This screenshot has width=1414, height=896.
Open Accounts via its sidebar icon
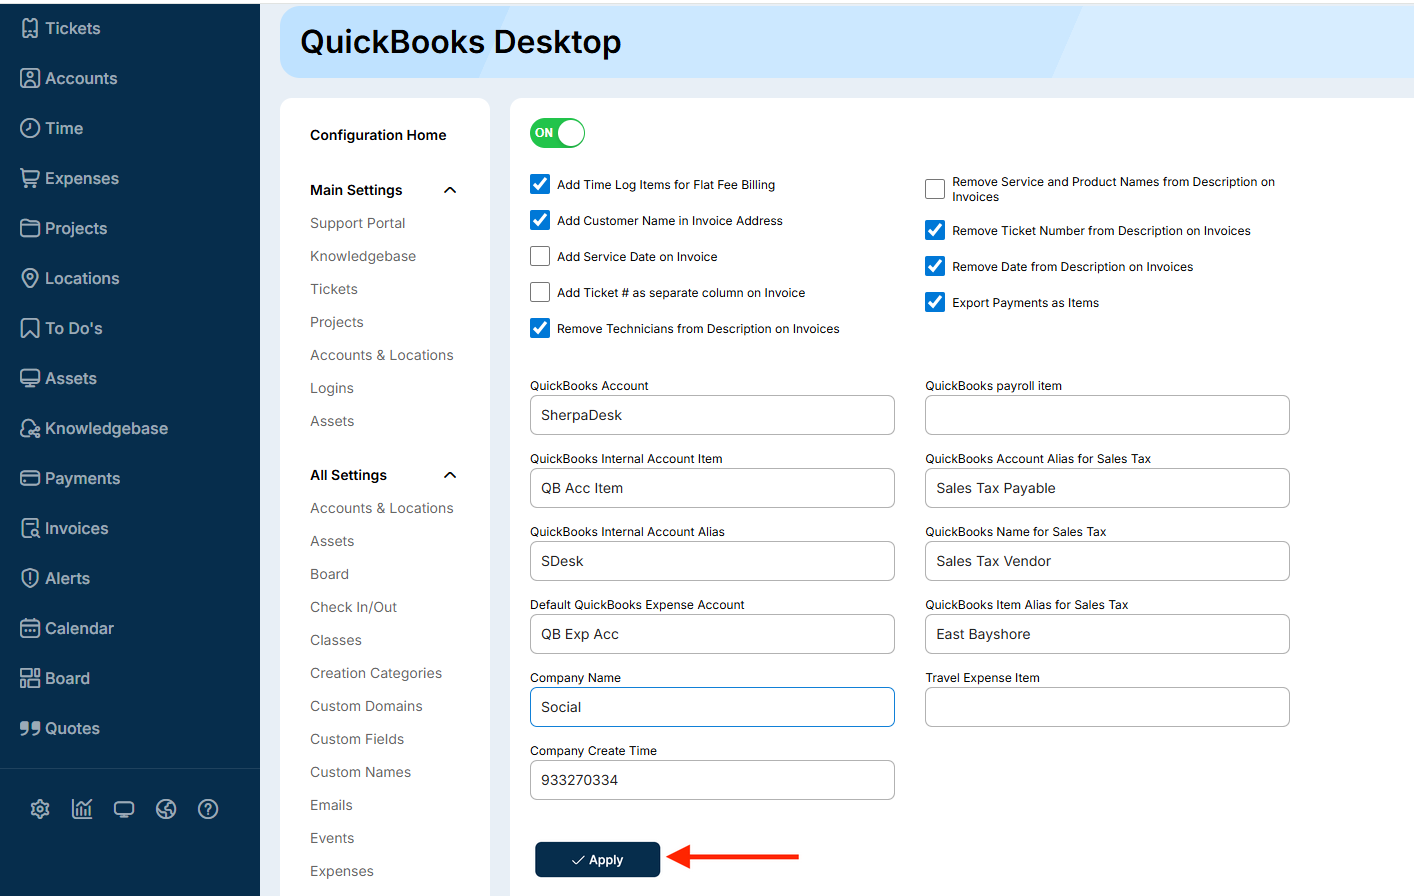30,78
